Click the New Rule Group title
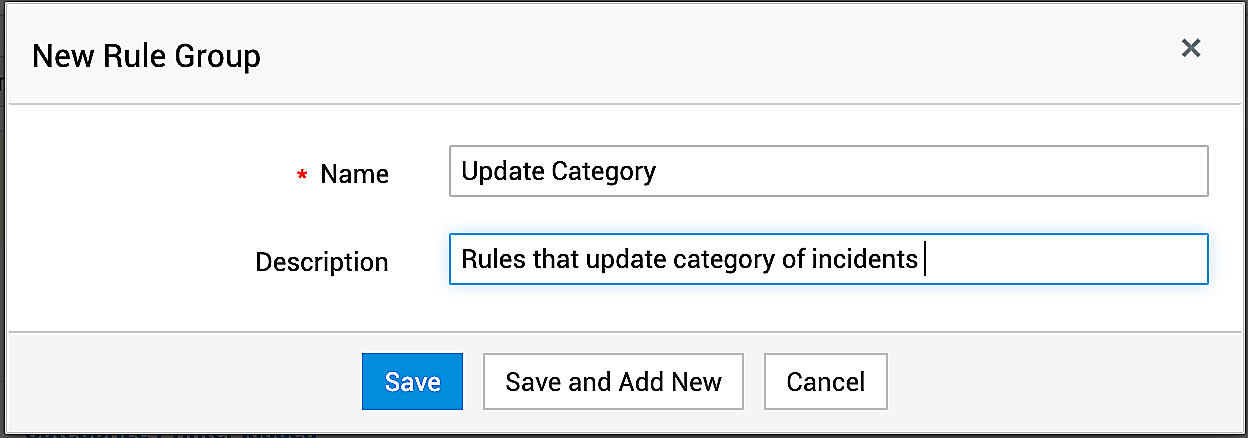The image size is (1248, 438). click(146, 56)
